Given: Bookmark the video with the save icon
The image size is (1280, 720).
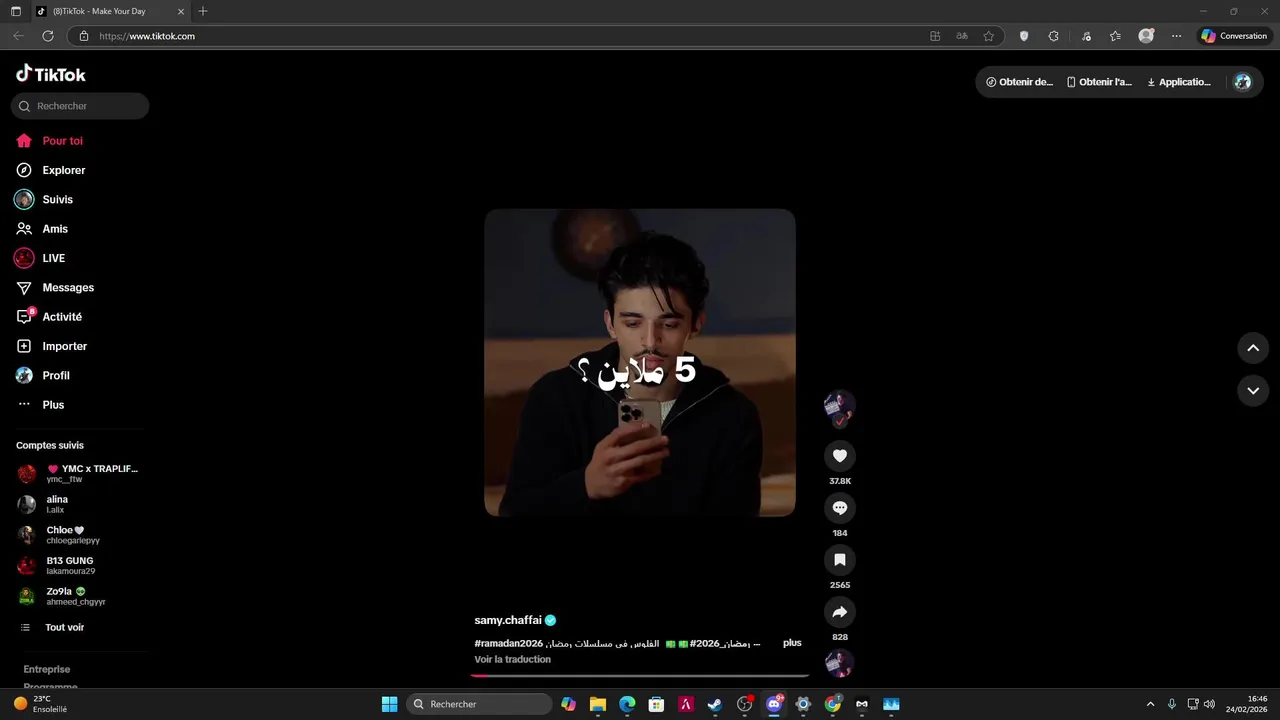Looking at the screenshot, I should (840, 560).
